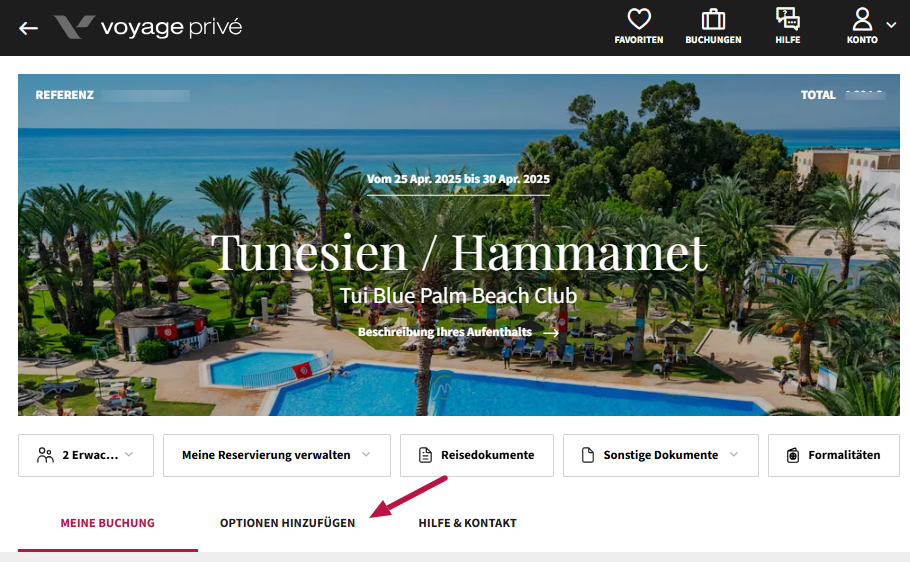Click the Formalitäten passport icon
The height and width of the screenshot is (562, 910).
[x=793, y=455]
